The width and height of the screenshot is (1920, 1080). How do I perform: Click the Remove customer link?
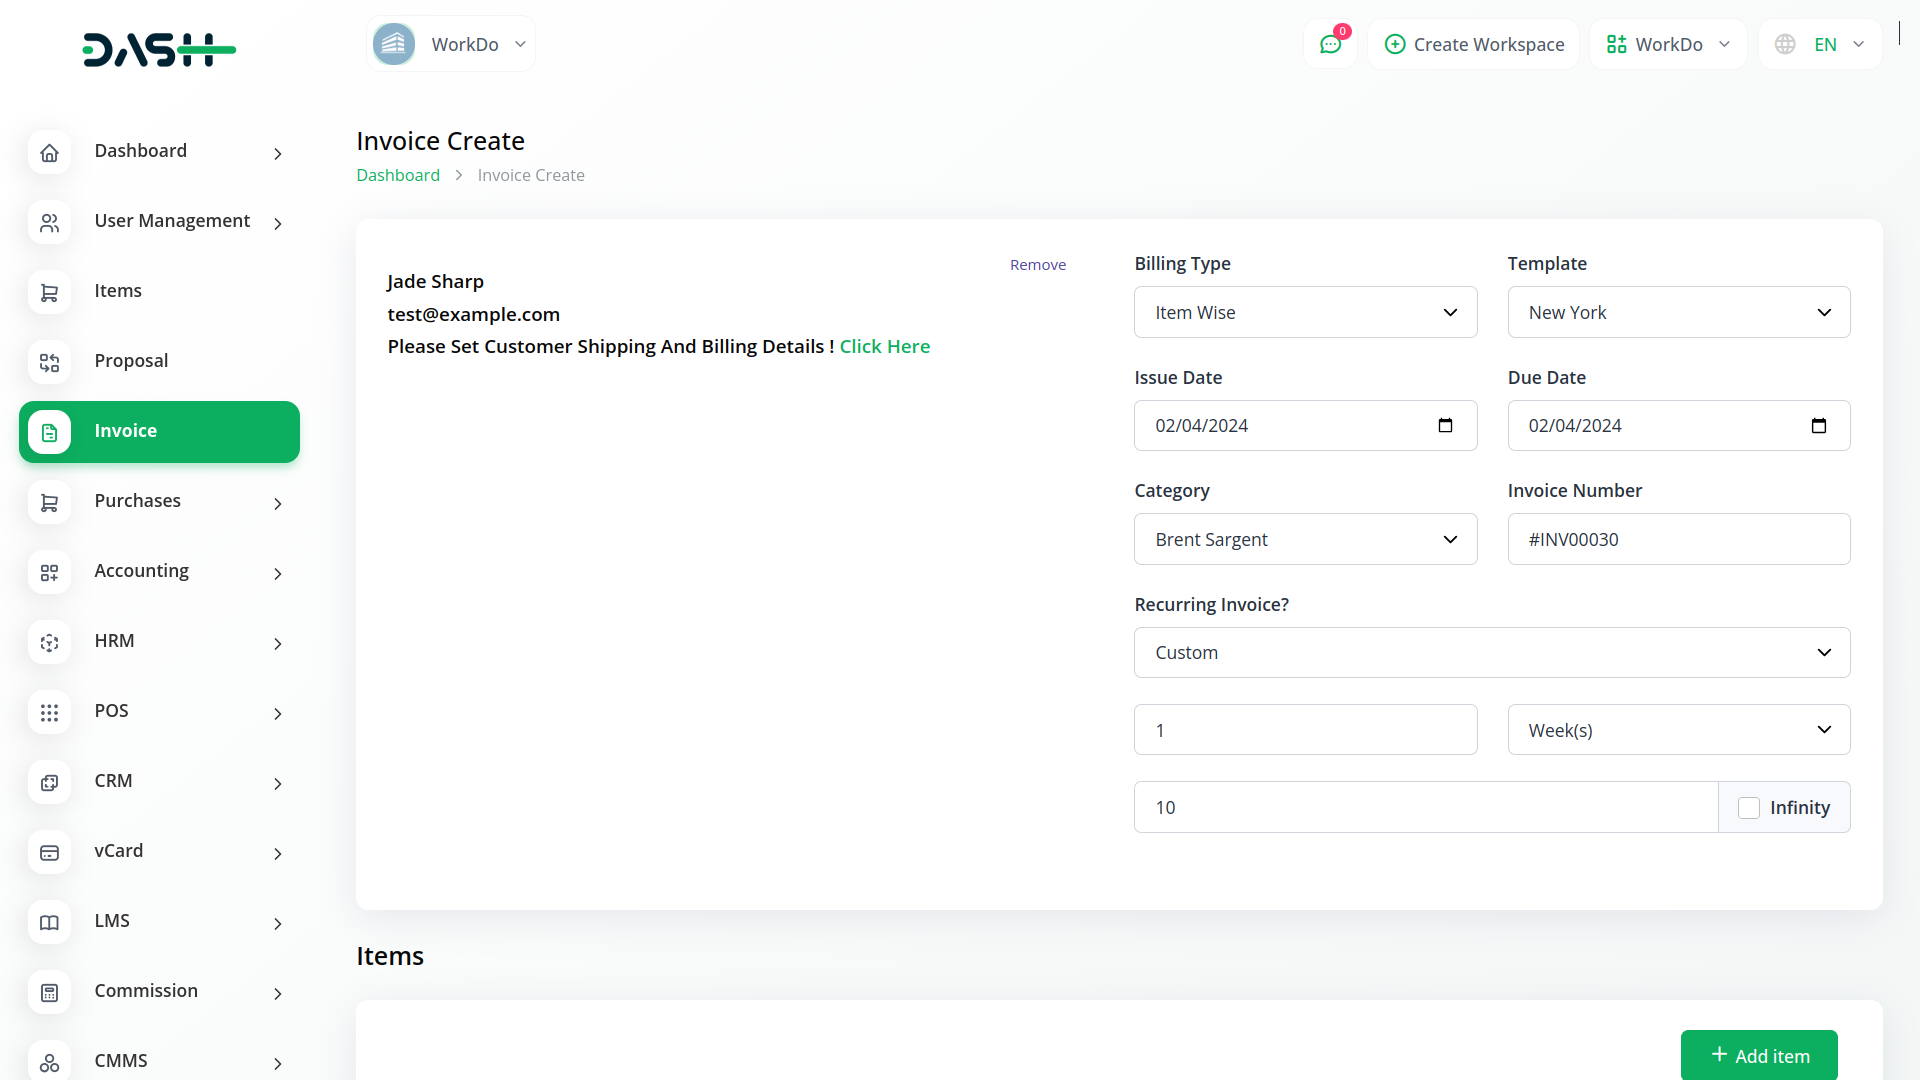pos(1037,265)
